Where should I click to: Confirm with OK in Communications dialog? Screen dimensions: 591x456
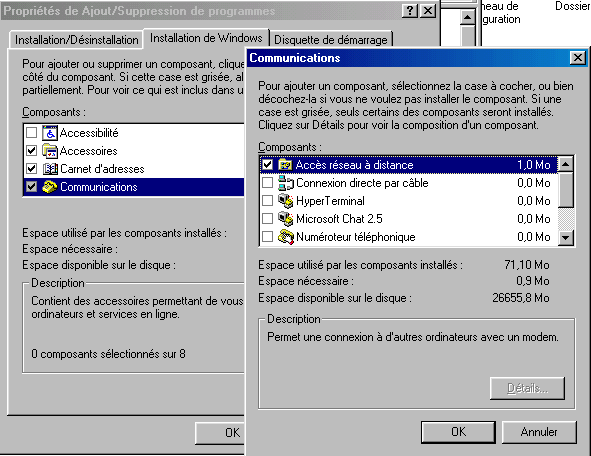point(458,432)
